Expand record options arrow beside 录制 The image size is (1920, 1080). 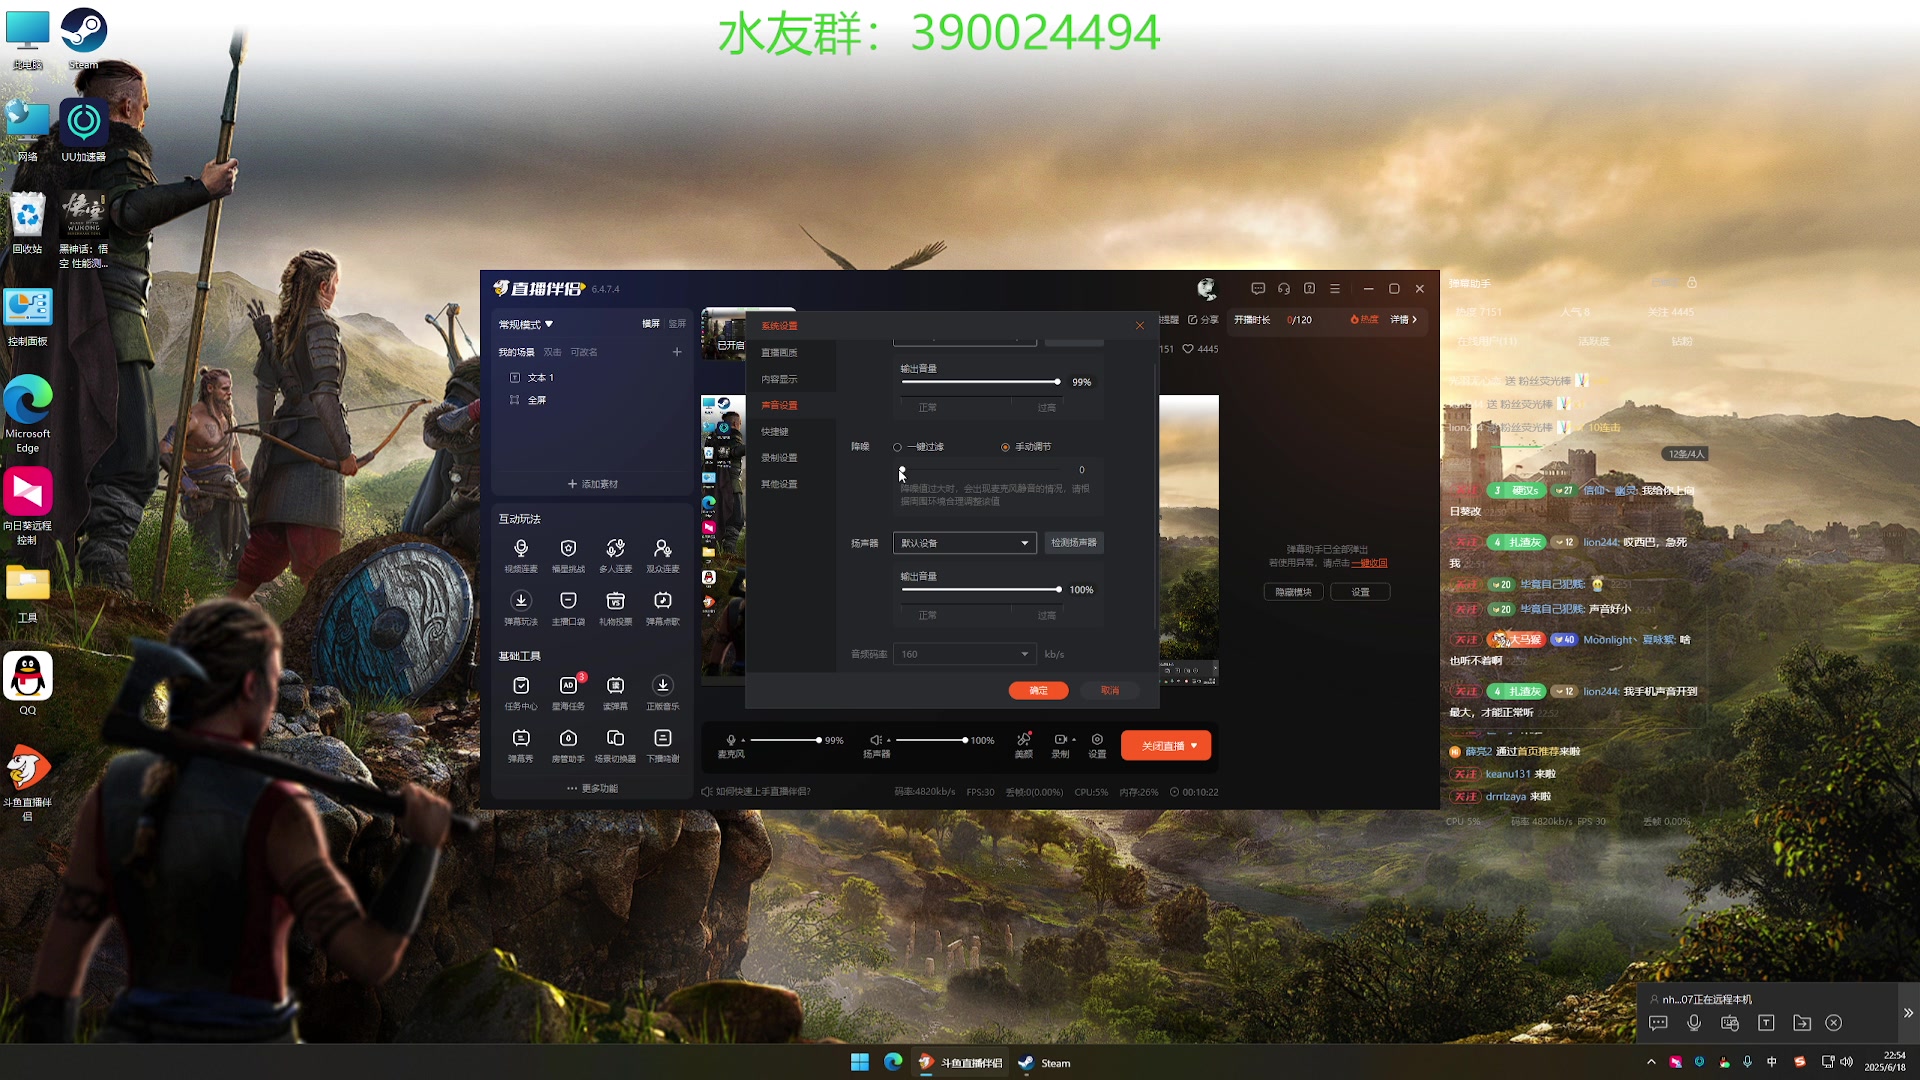(1073, 740)
